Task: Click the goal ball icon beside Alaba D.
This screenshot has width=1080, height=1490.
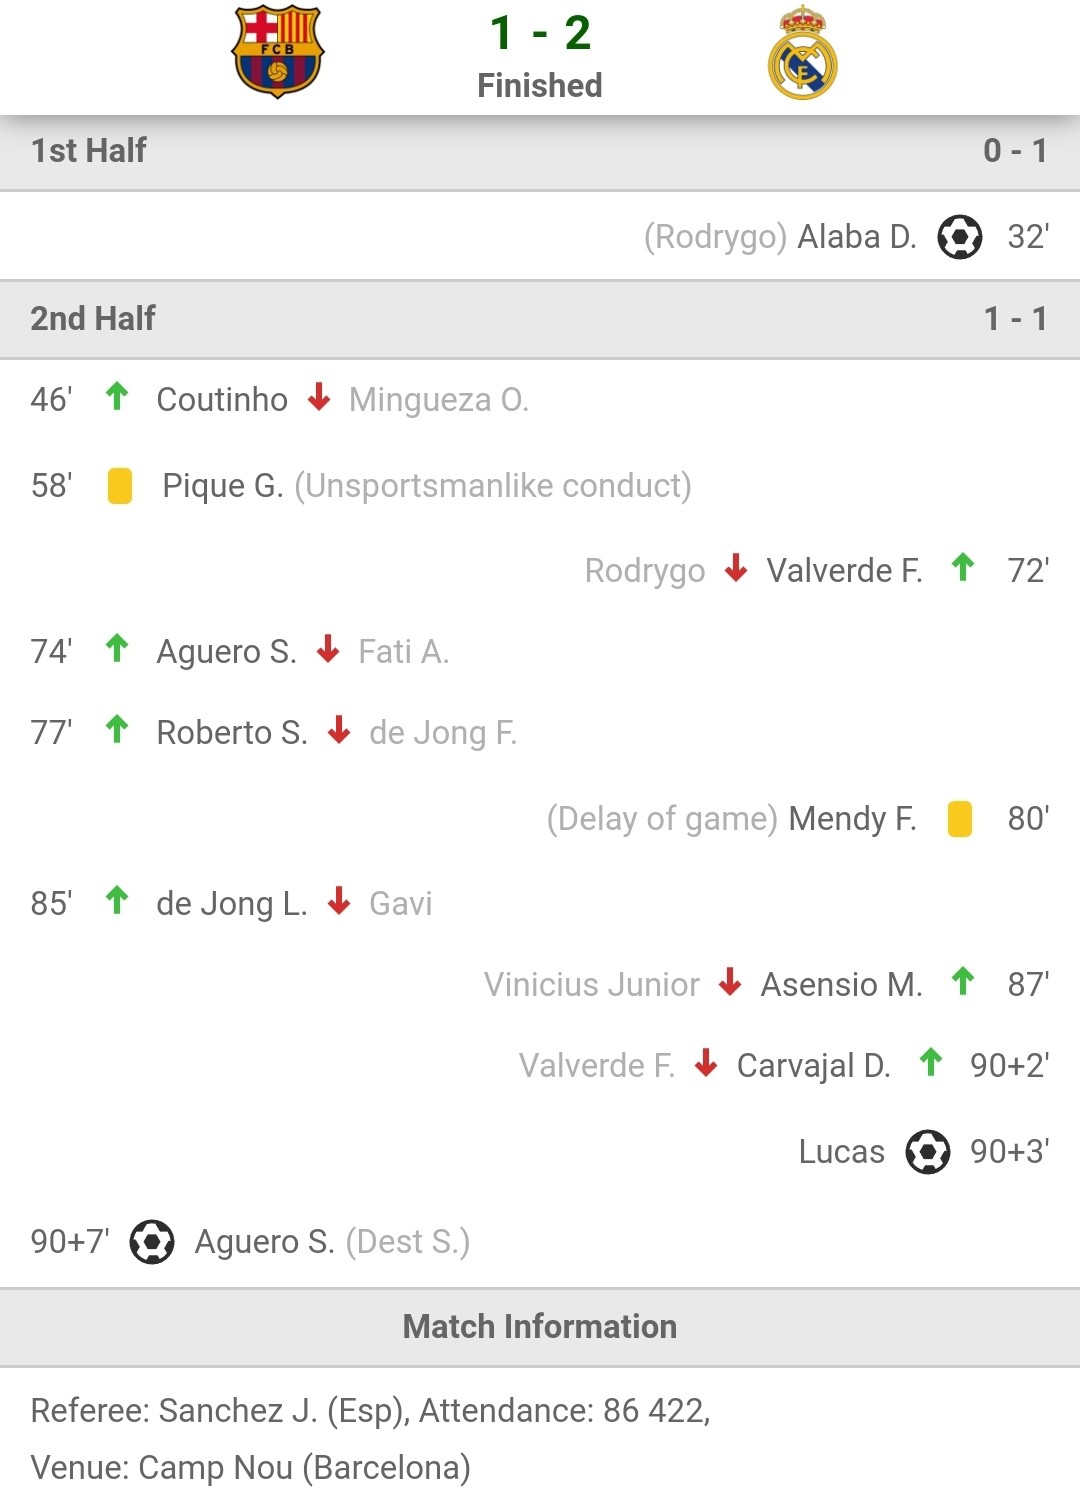Action: pyautogui.click(x=960, y=237)
